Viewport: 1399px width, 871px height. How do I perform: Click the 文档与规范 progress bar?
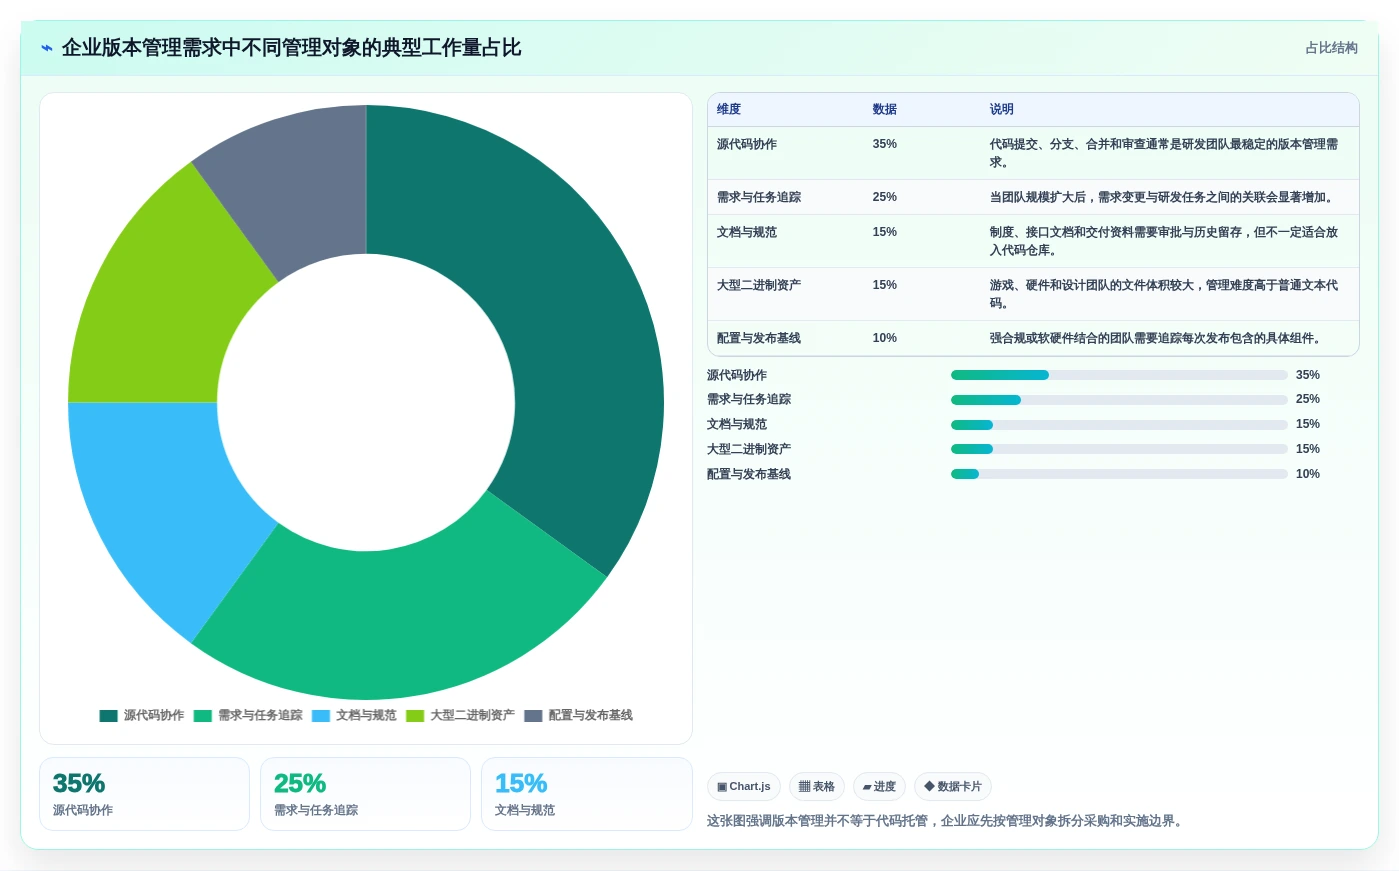1119,425
